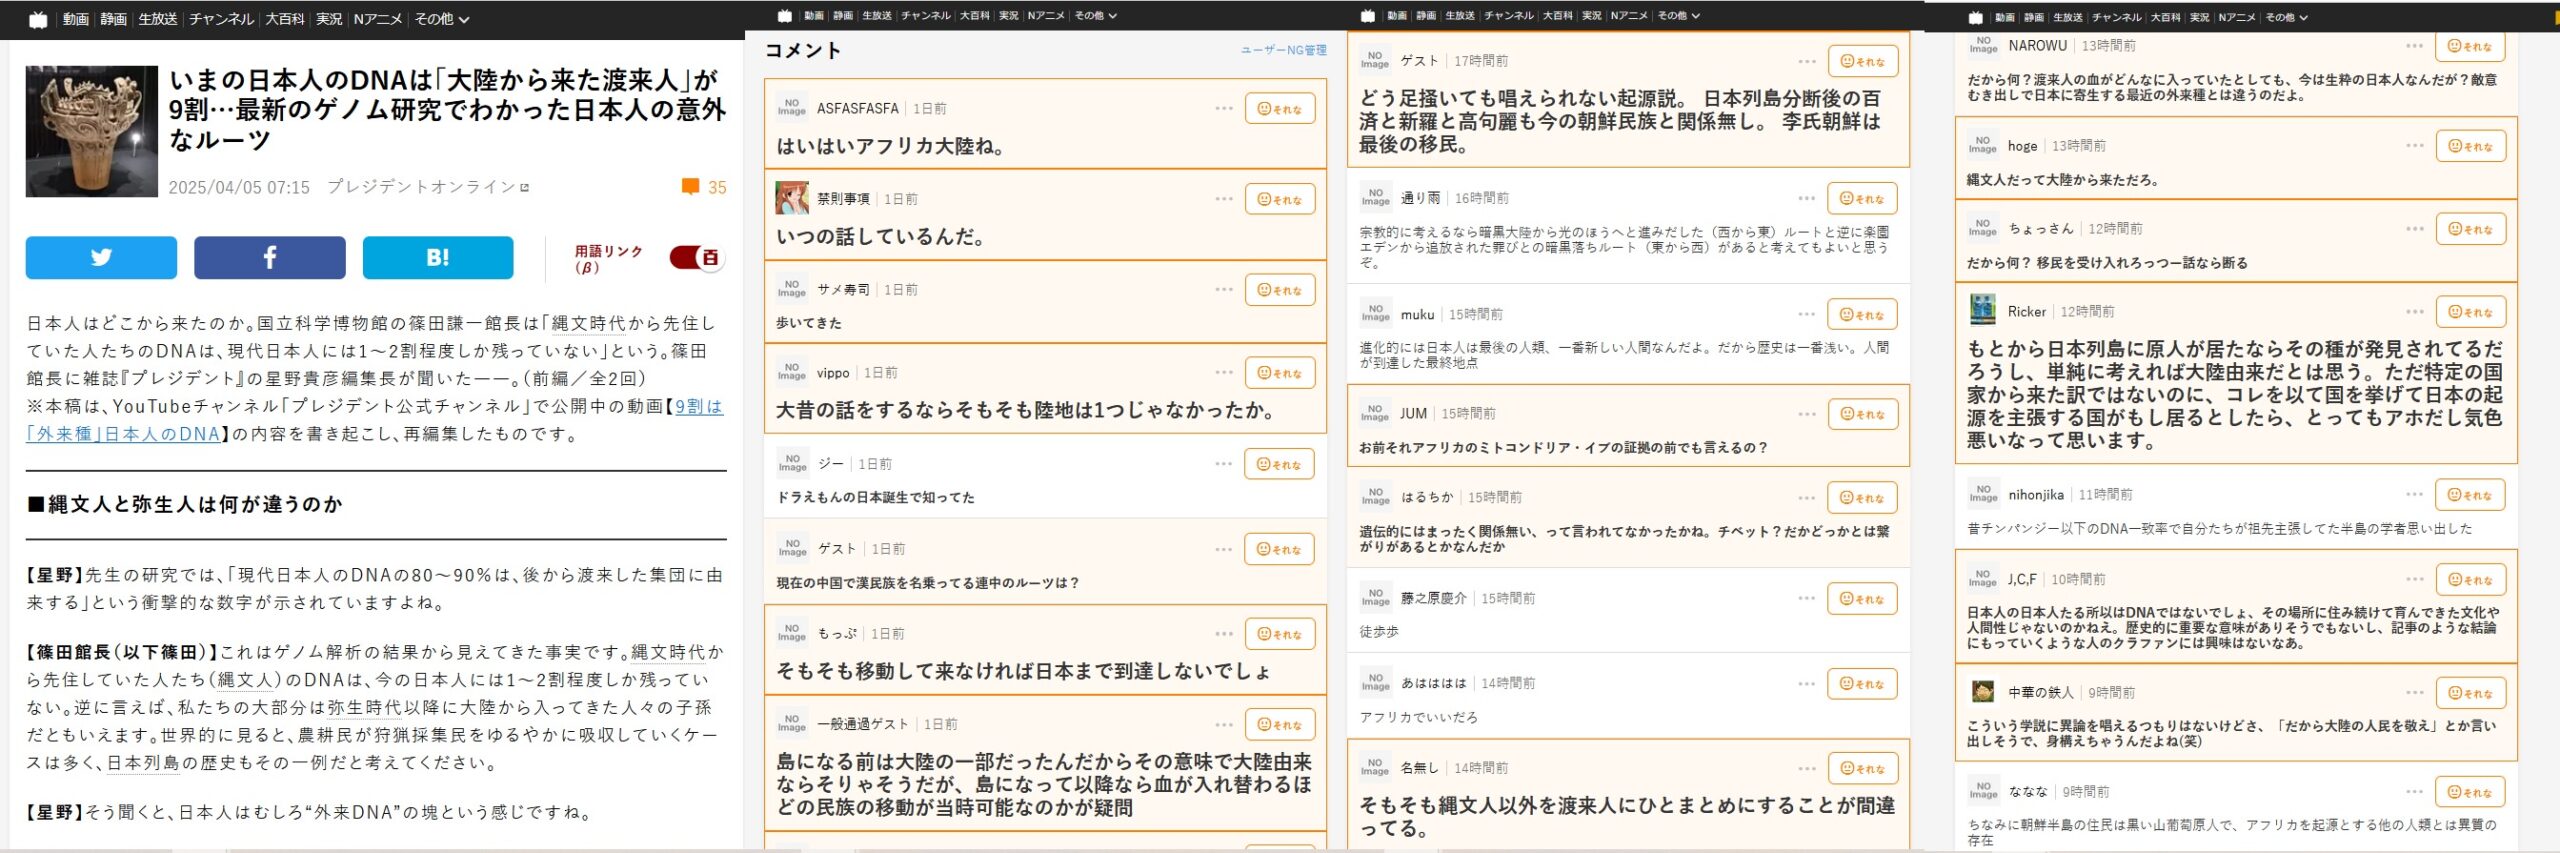The height and width of the screenshot is (853, 2560).
Task: Open 禁則事項's anime avatar icon
Action: [x=792, y=199]
